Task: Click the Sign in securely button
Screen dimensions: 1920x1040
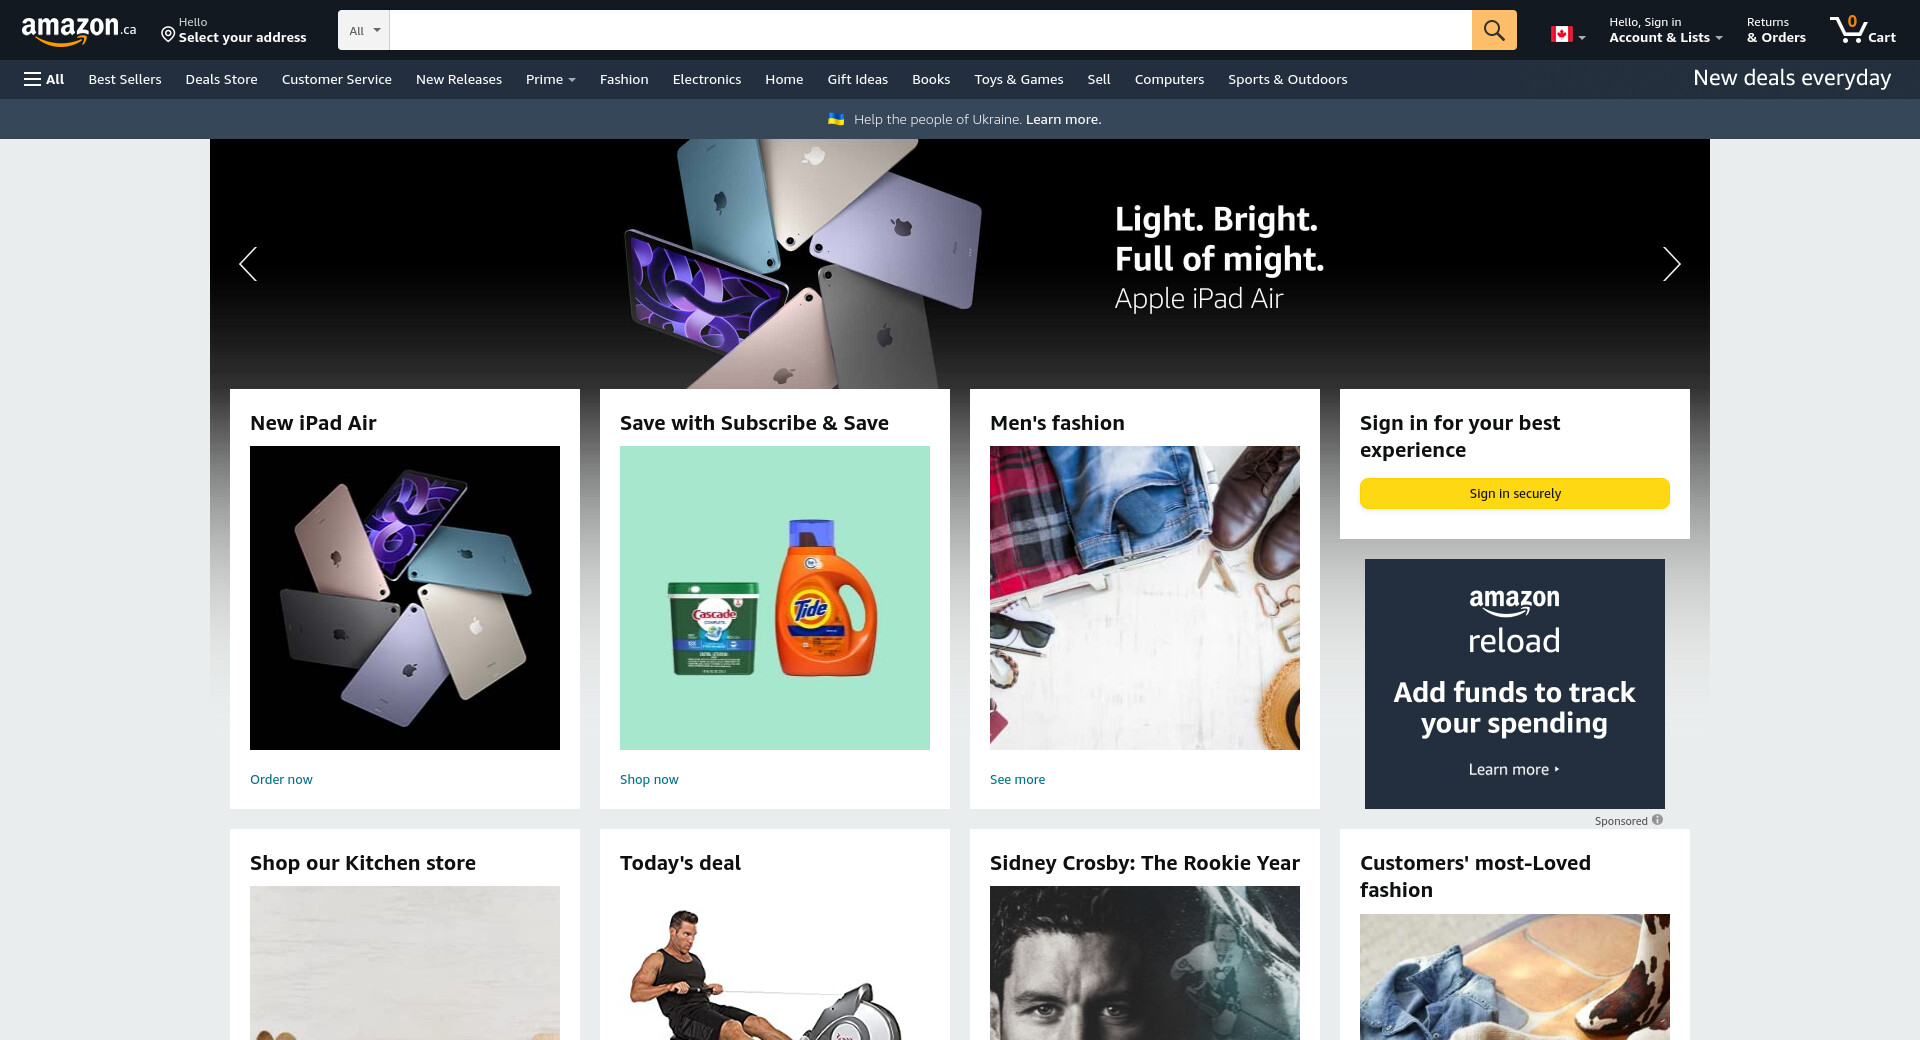Action: tap(1515, 493)
